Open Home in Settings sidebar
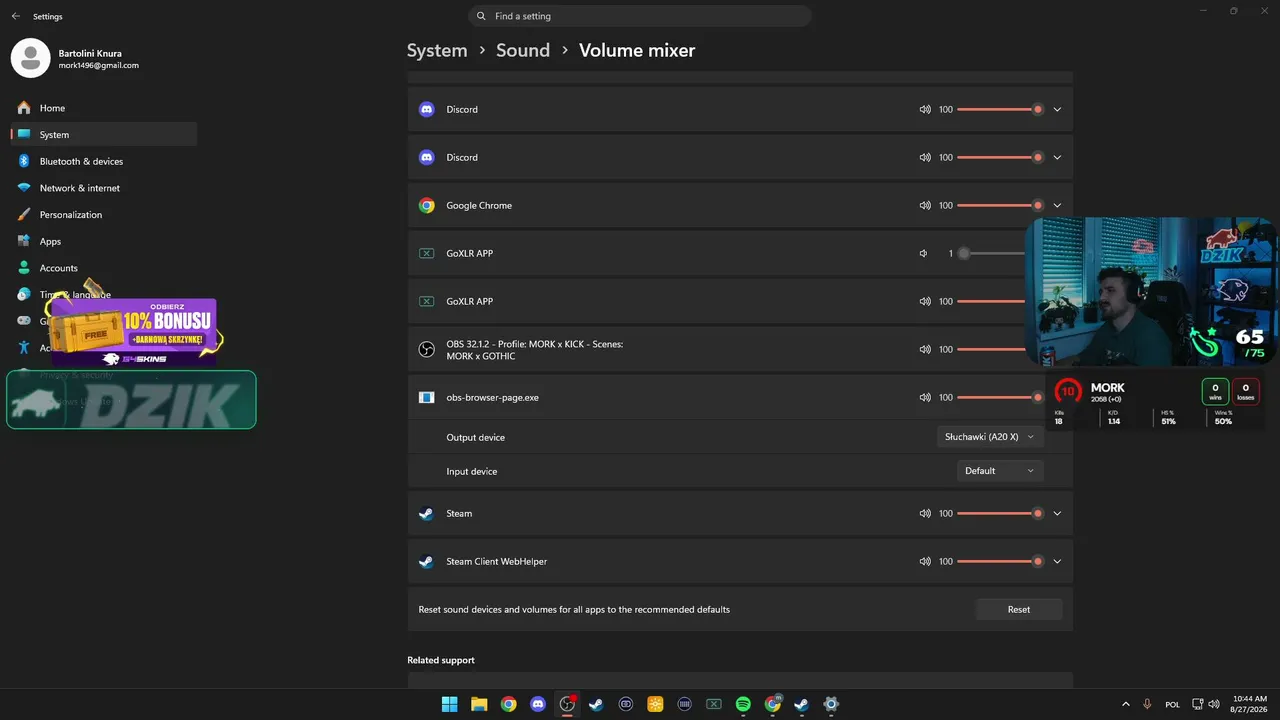Image resolution: width=1280 pixels, height=720 pixels. point(104,108)
